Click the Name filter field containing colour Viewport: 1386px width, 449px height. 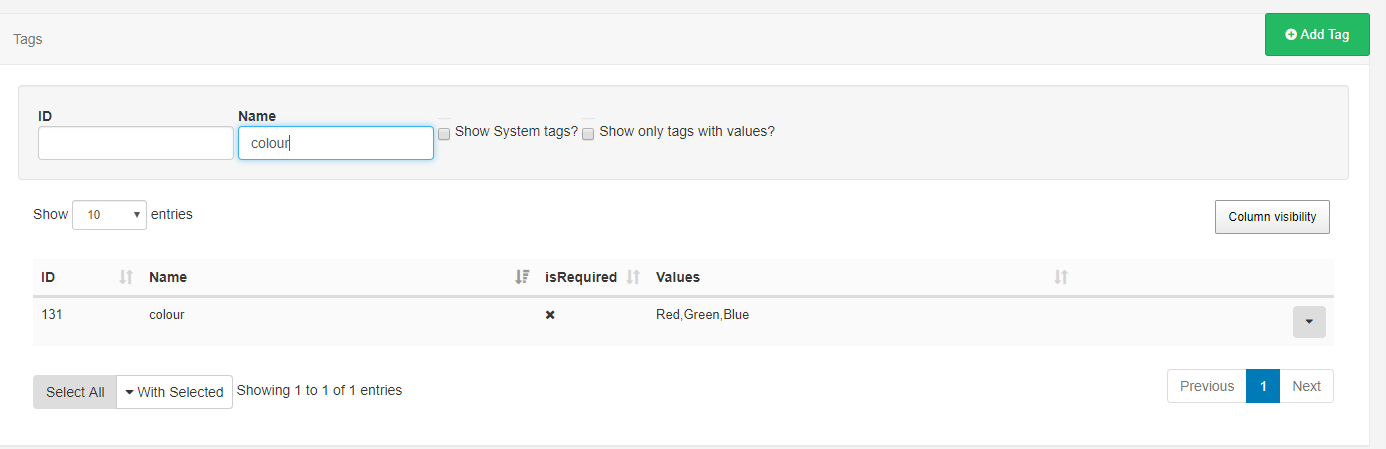coord(336,143)
